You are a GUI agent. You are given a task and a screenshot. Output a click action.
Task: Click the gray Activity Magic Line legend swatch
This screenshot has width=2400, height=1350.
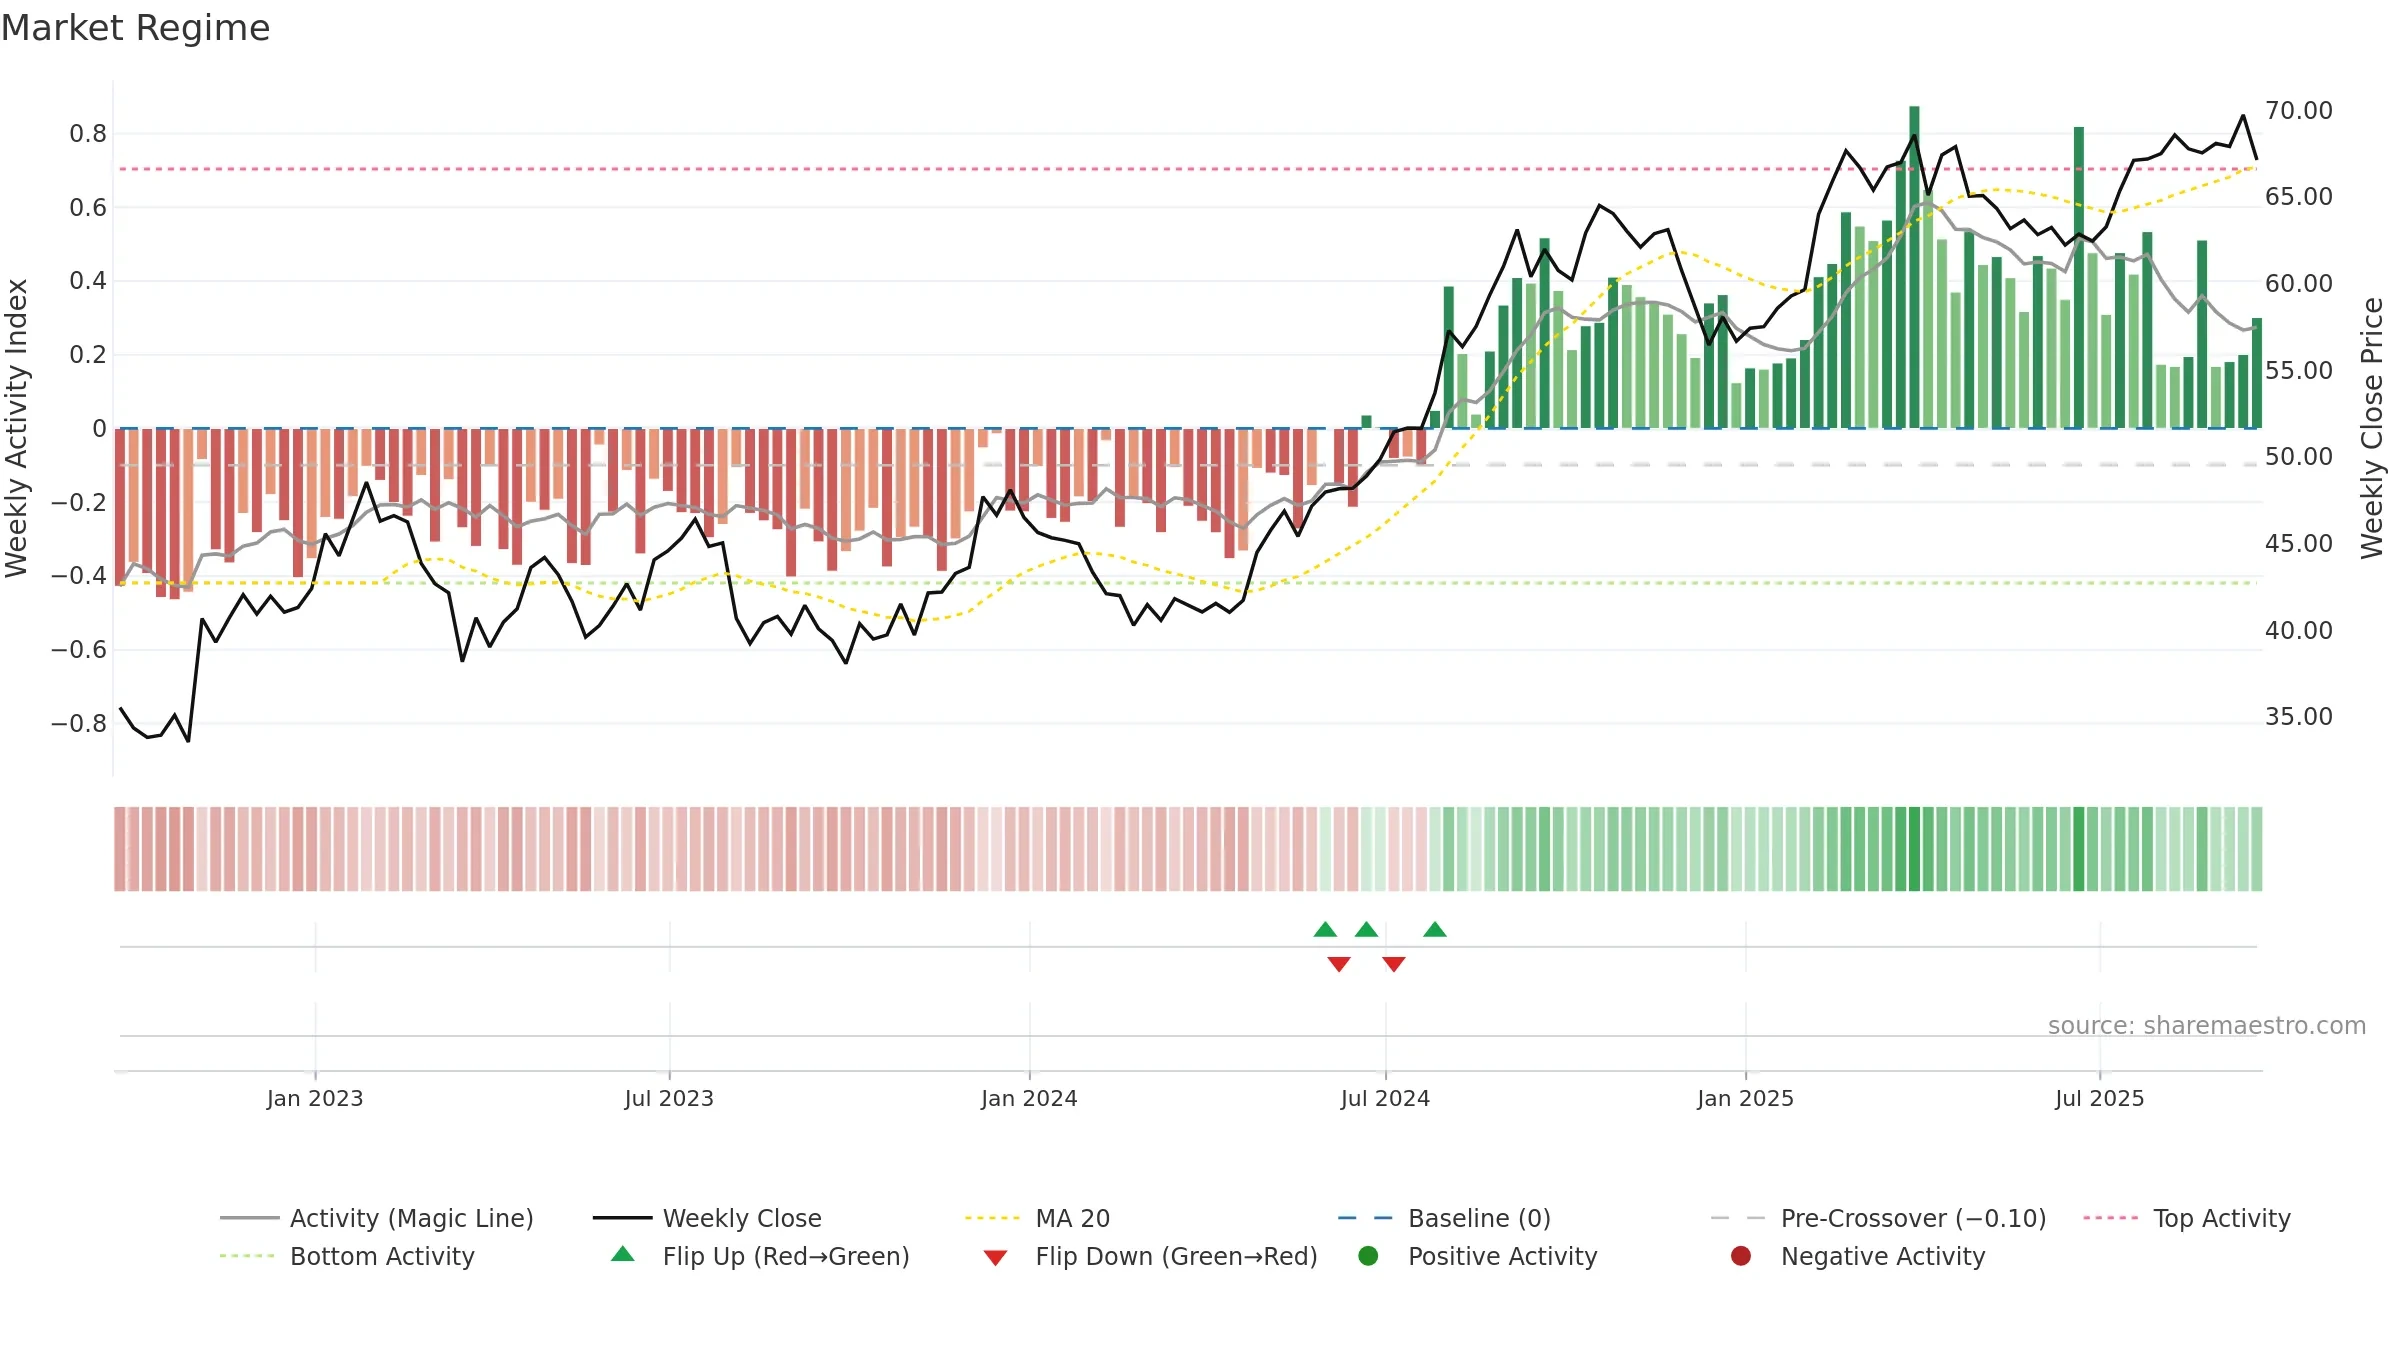[249, 1218]
